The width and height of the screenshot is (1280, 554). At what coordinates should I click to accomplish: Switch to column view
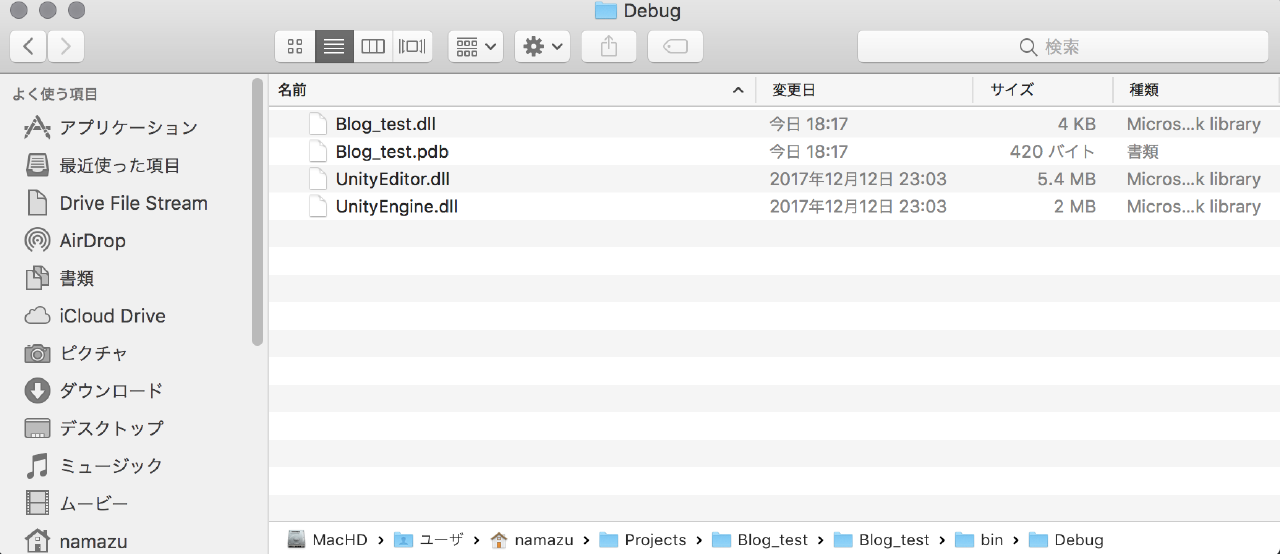[x=373, y=46]
